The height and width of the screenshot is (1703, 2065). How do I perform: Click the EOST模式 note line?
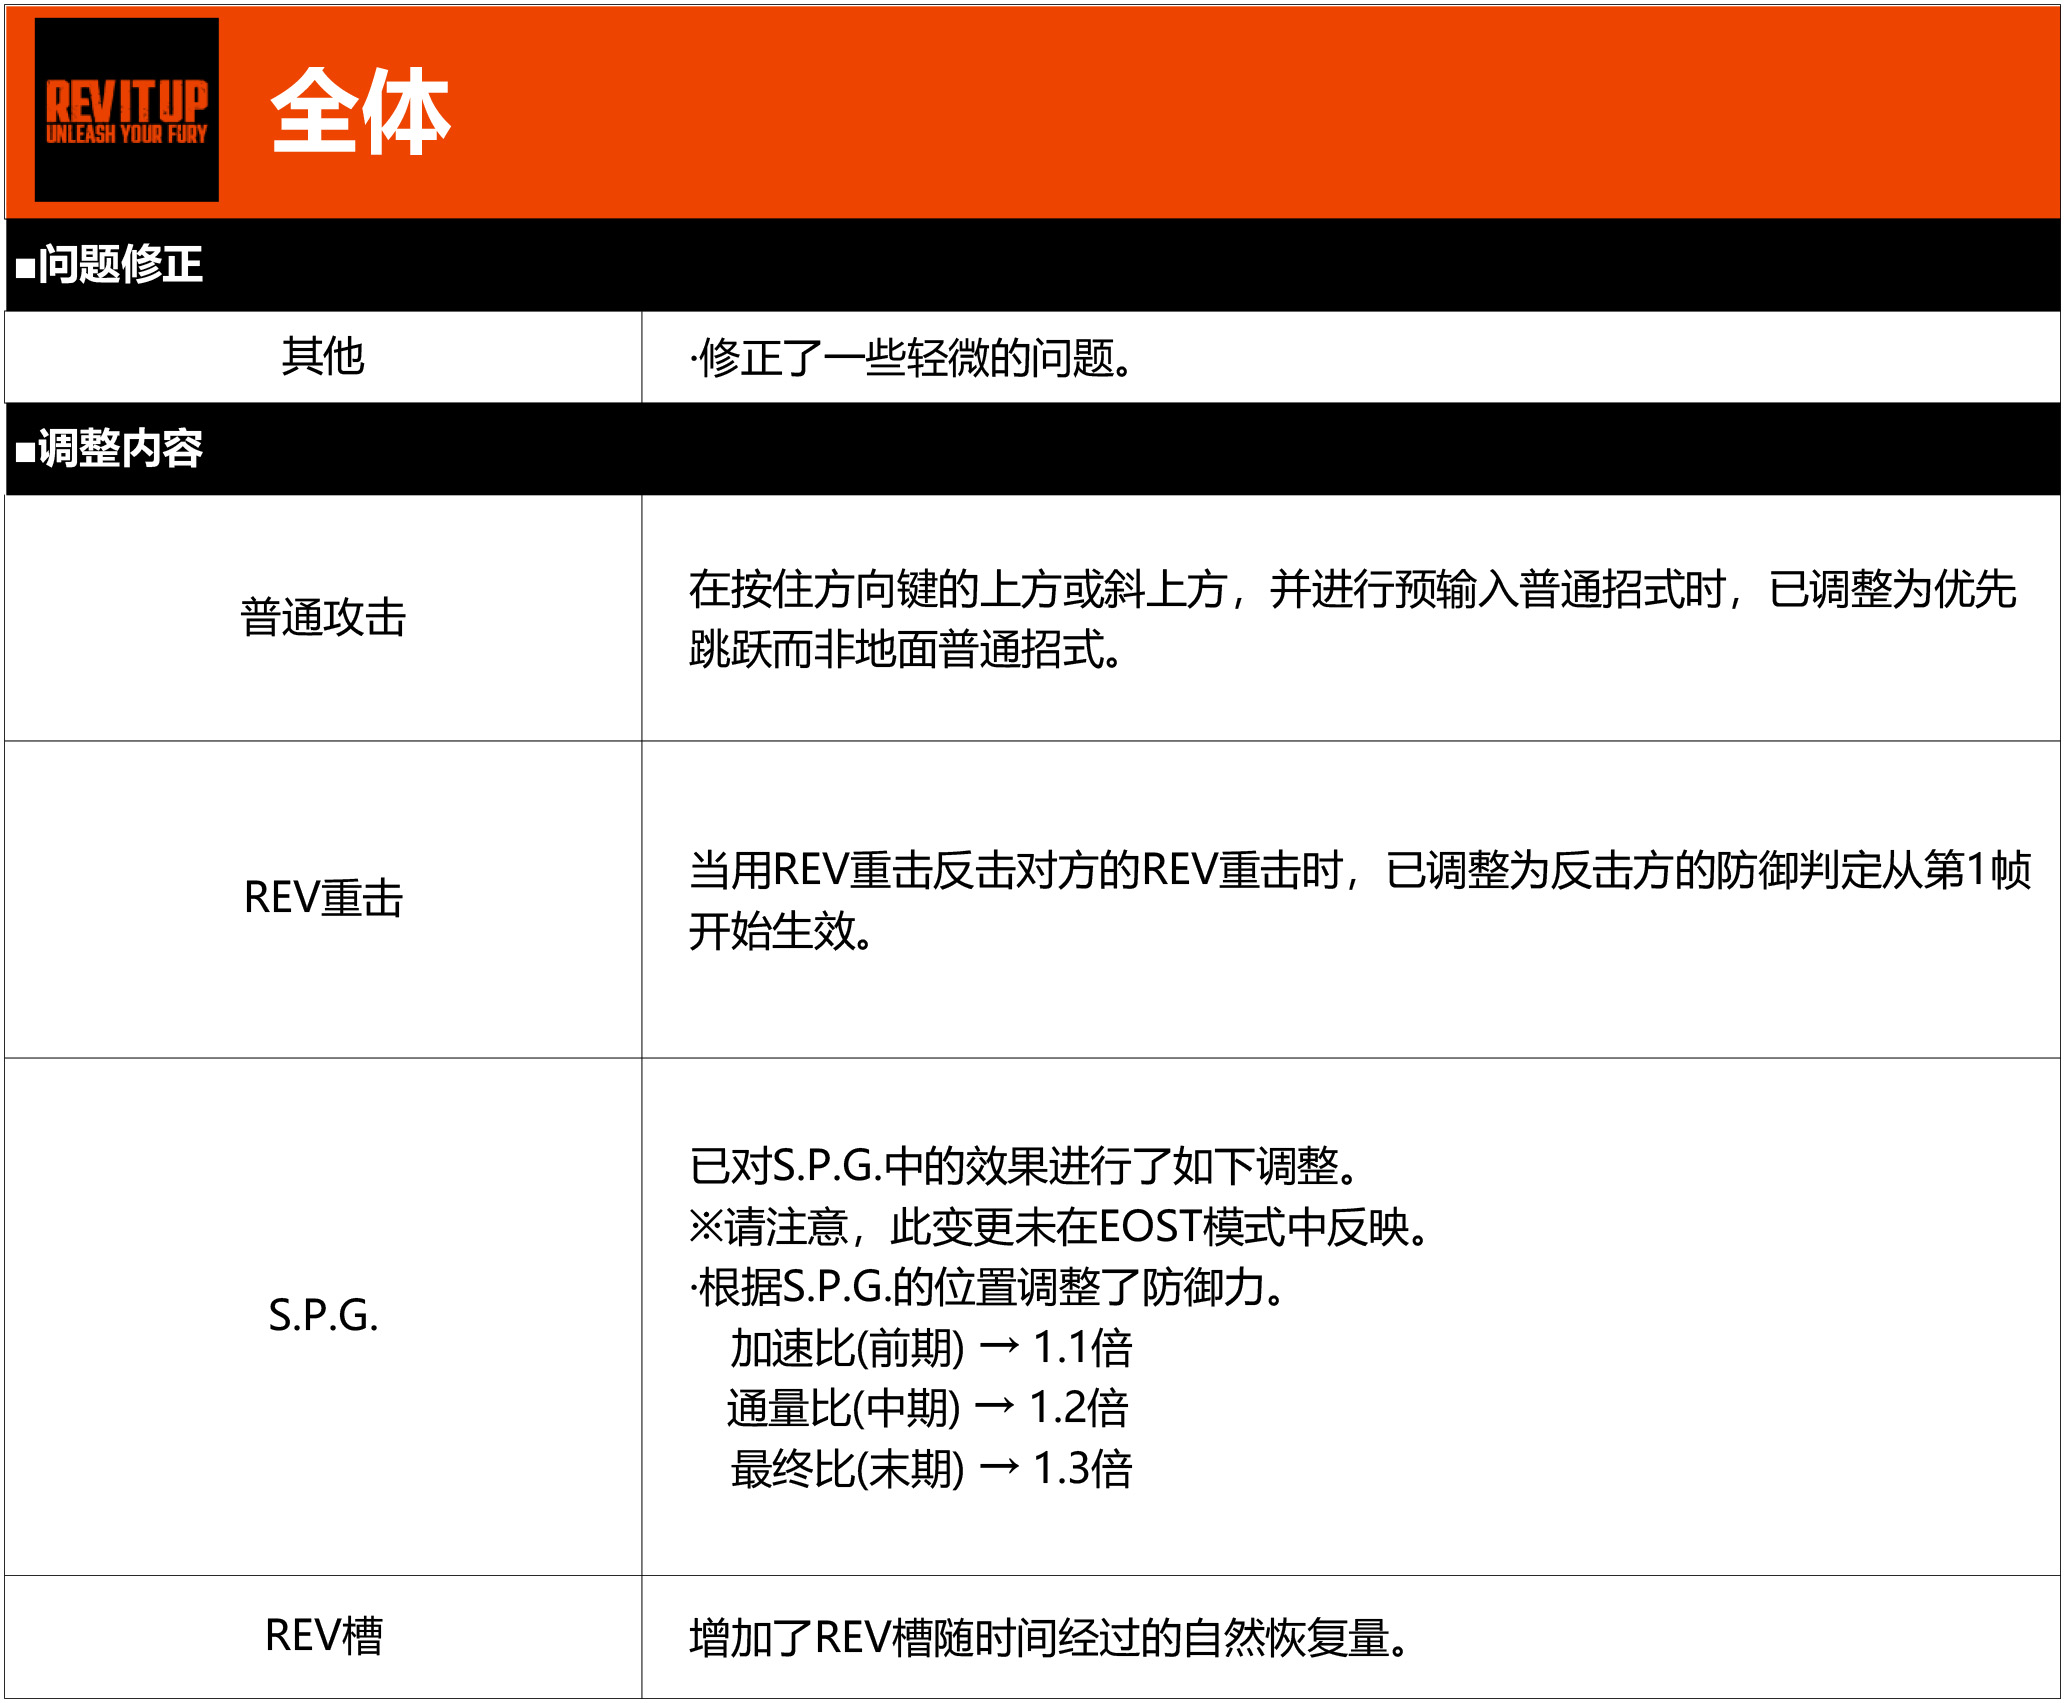(x=1060, y=1227)
